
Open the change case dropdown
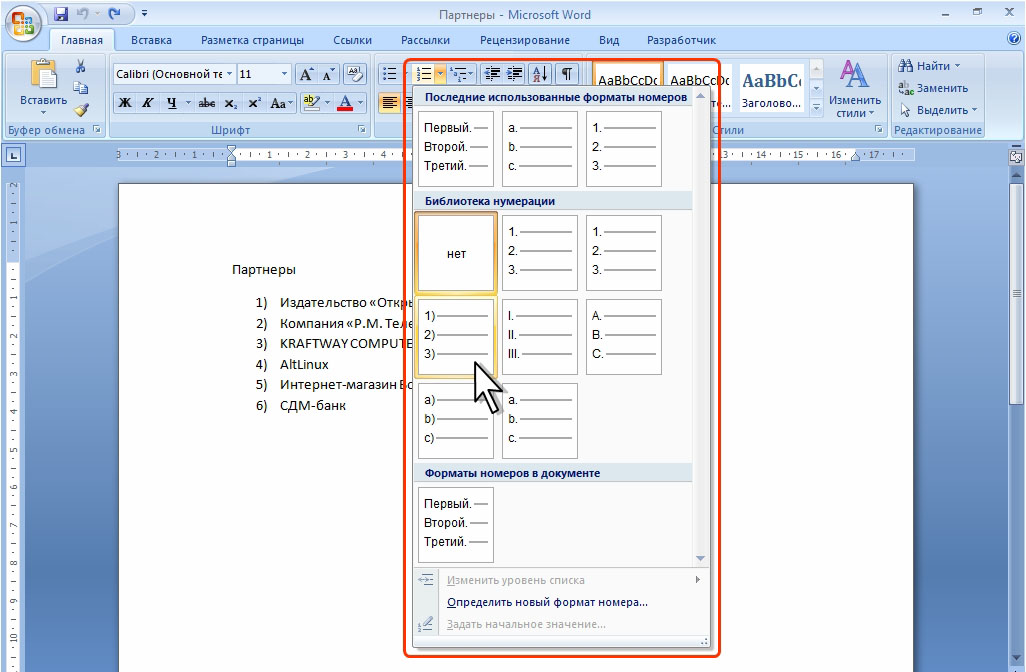click(x=281, y=103)
